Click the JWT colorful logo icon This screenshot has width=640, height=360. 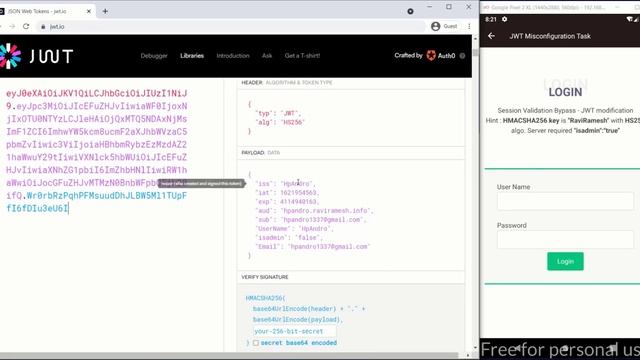pos(10,56)
